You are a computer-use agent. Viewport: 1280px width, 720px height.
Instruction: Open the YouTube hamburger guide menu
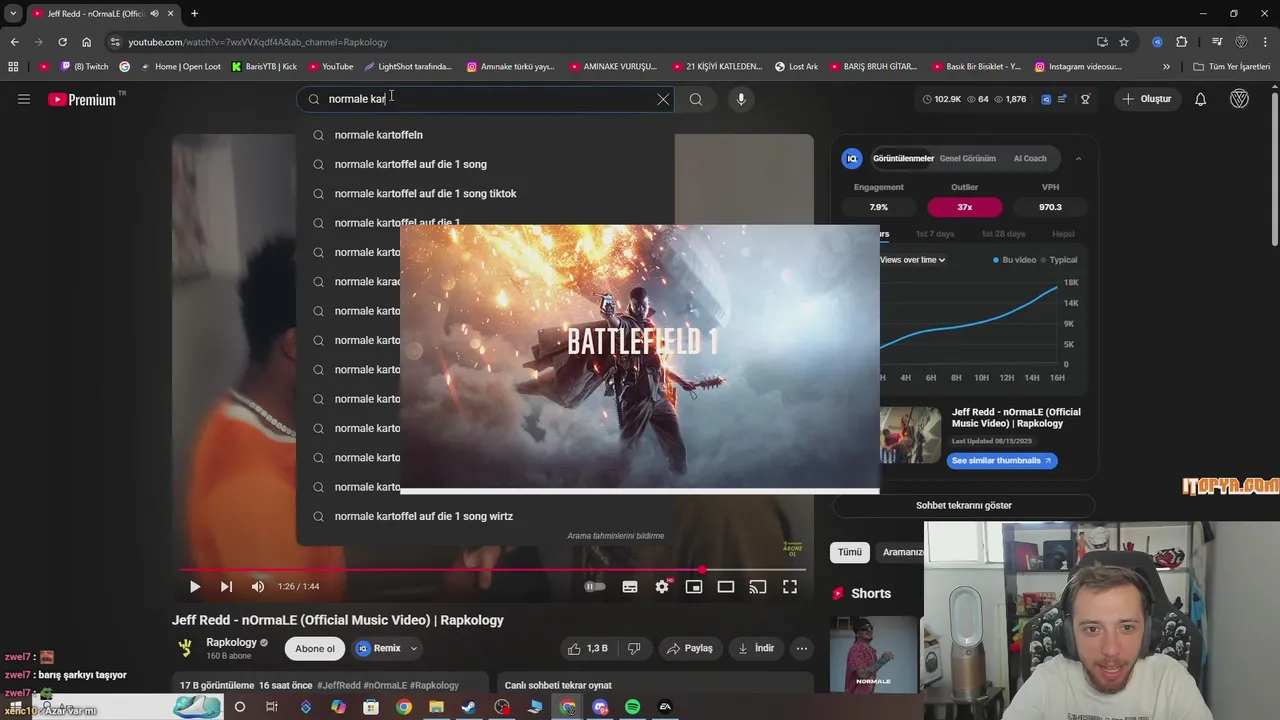[x=24, y=99]
